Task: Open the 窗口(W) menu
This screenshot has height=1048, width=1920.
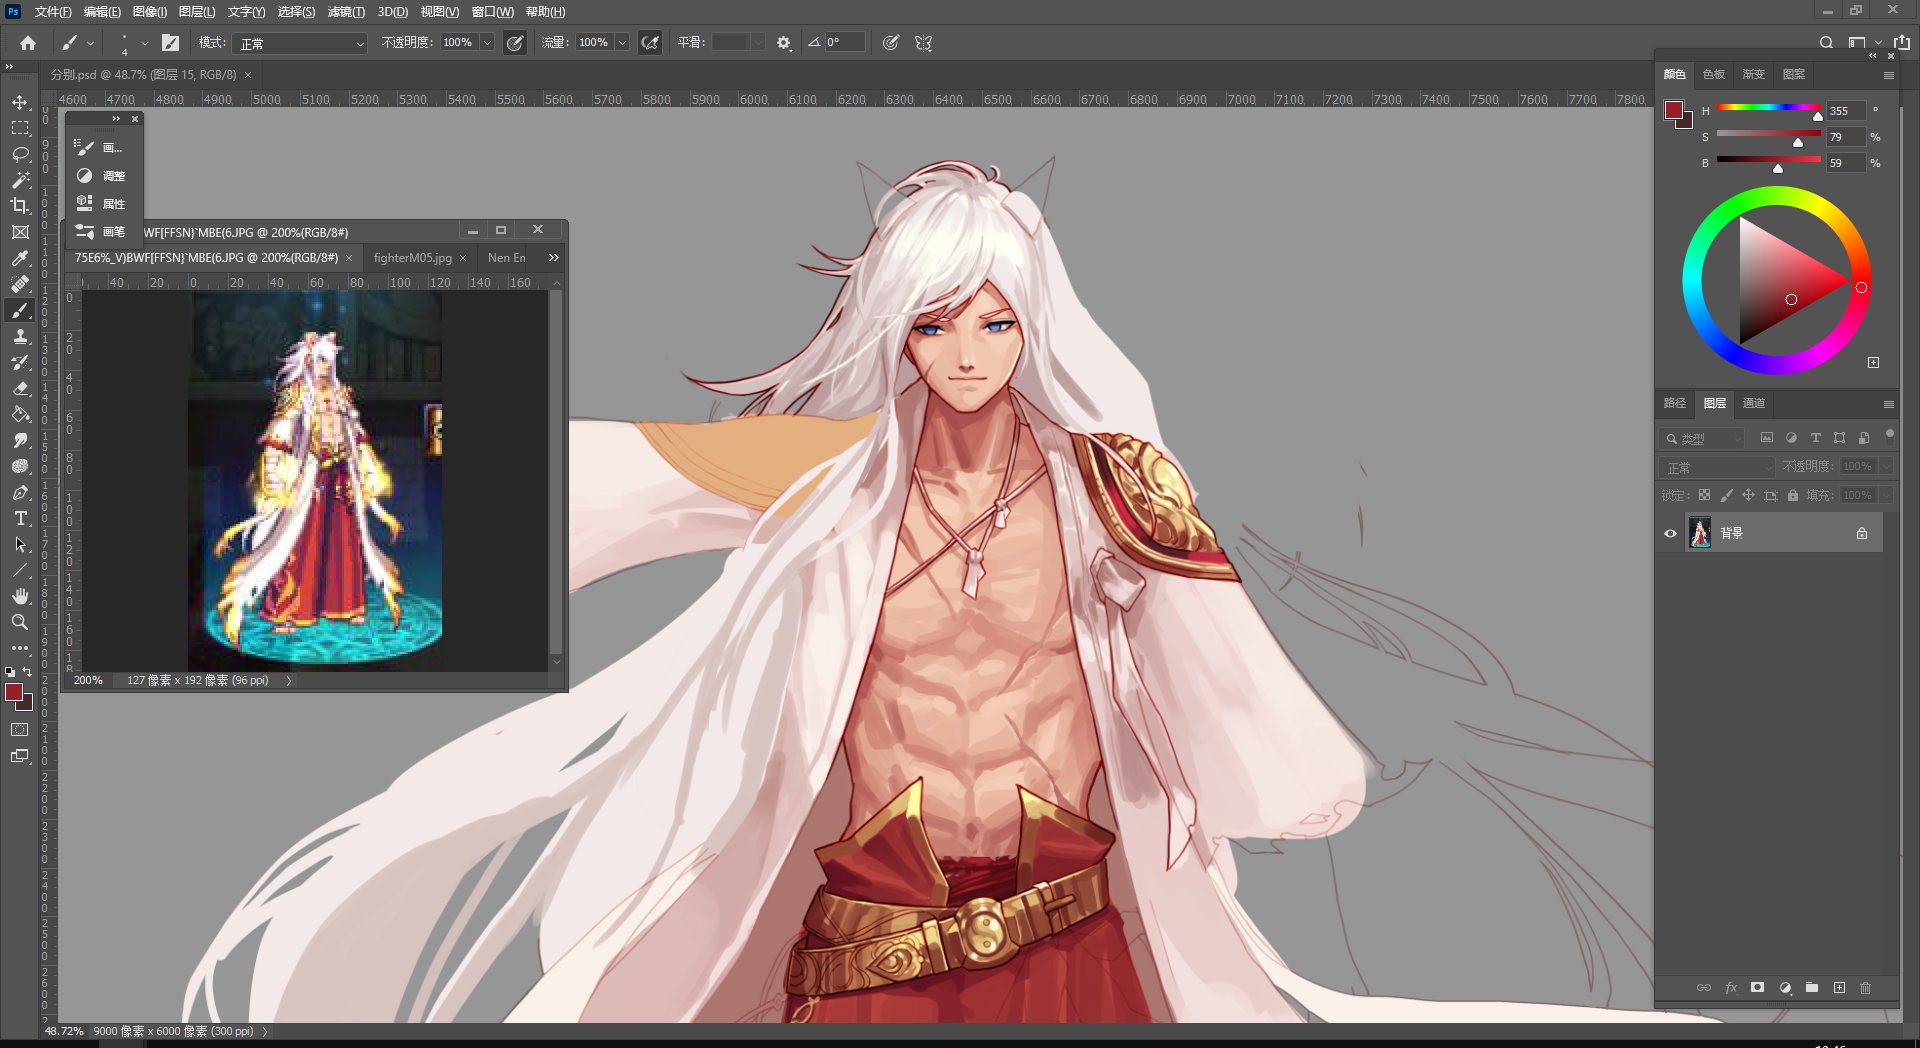Action: 492,12
